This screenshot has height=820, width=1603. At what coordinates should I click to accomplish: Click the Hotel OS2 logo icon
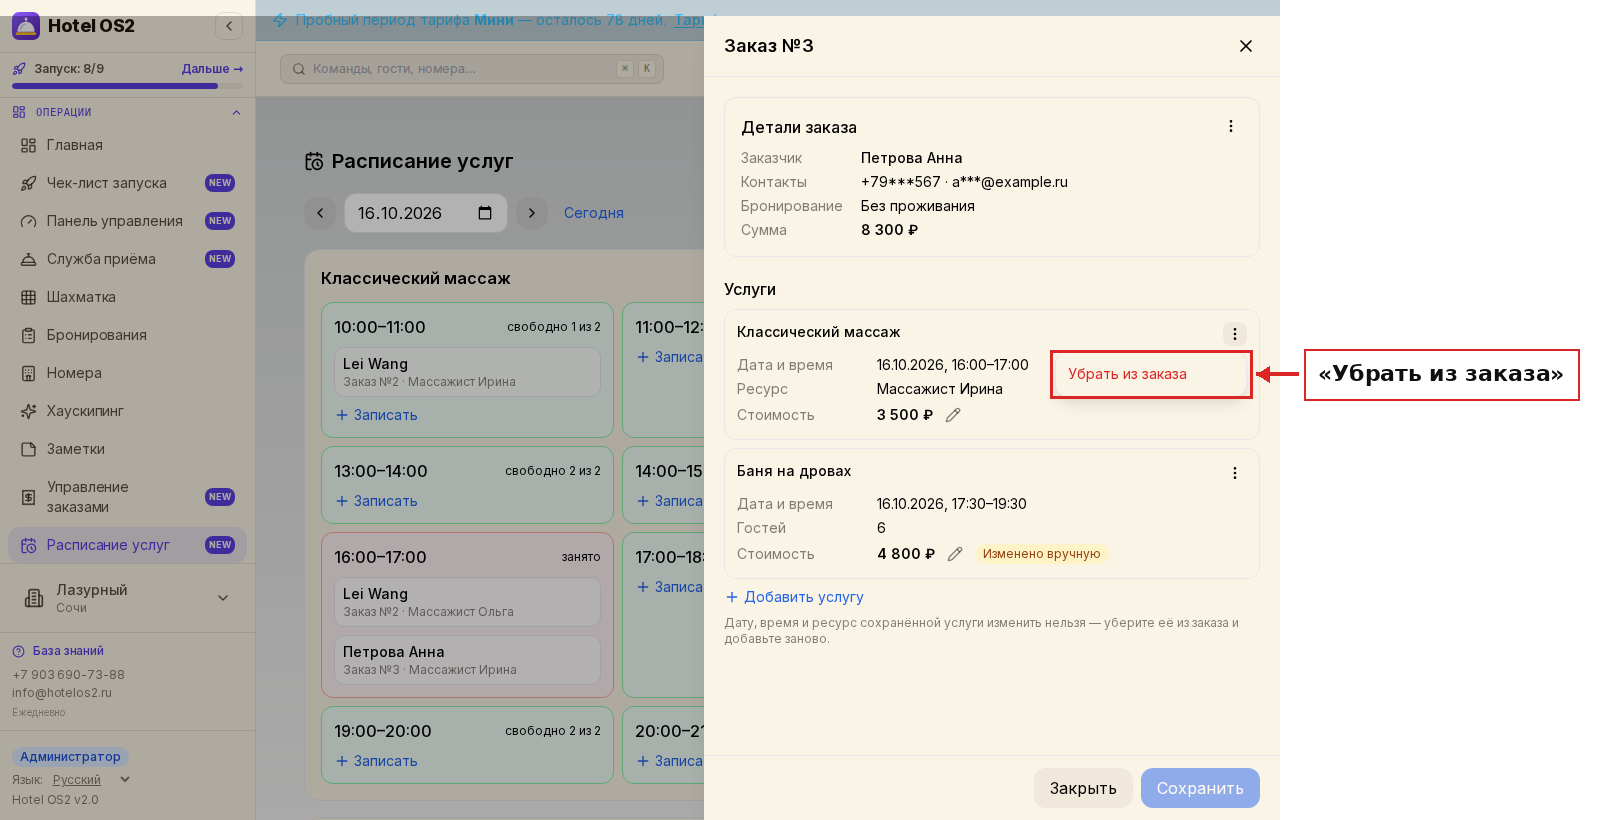coord(26,26)
